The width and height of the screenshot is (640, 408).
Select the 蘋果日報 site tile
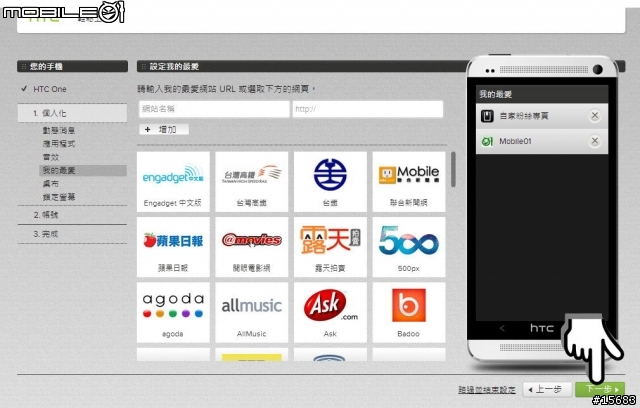[173, 247]
